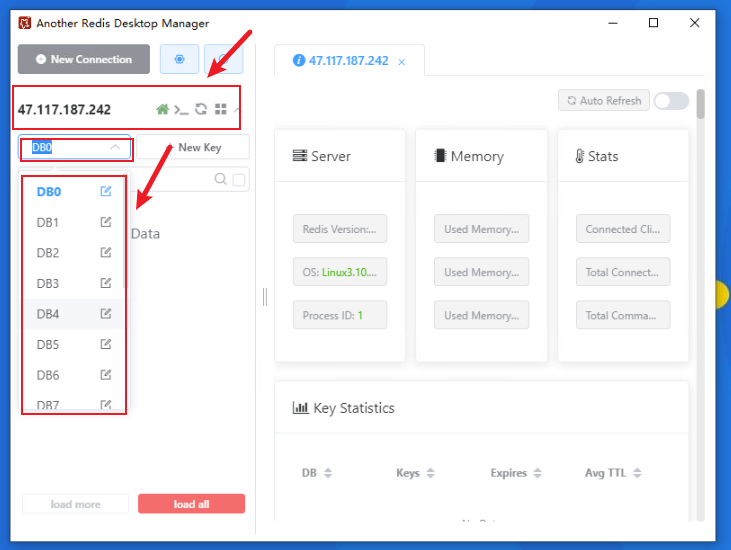Toggle the Auto Refresh switch
The width and height of the screenshot is (731, 550).
point(671,101)
